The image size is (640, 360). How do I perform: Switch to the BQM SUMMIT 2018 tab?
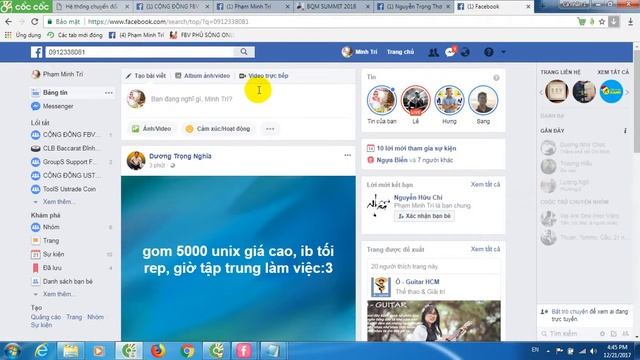[x=333, y=7]
